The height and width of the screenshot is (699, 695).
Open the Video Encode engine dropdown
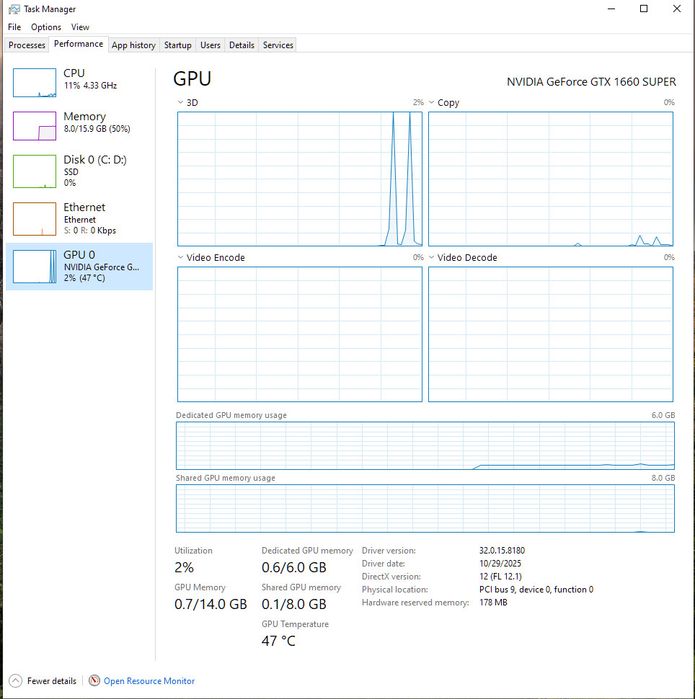[x=180, y=257]
